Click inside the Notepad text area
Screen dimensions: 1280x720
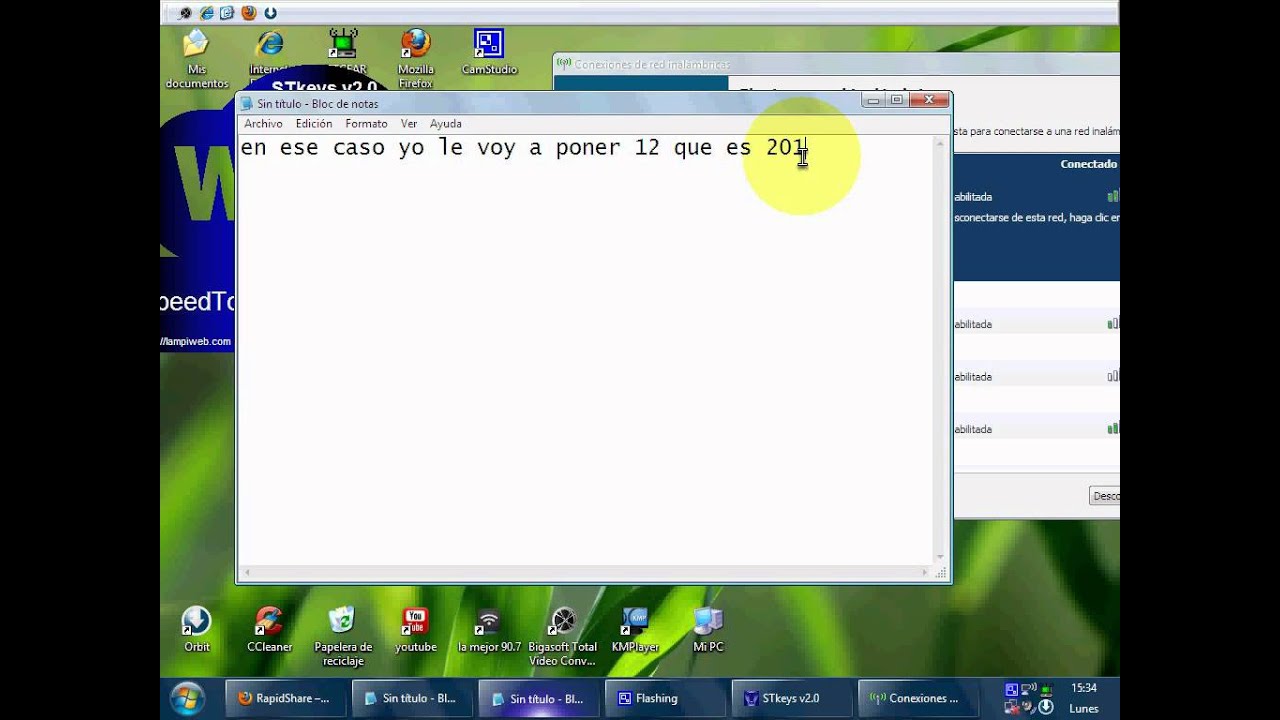pos(585,350)
